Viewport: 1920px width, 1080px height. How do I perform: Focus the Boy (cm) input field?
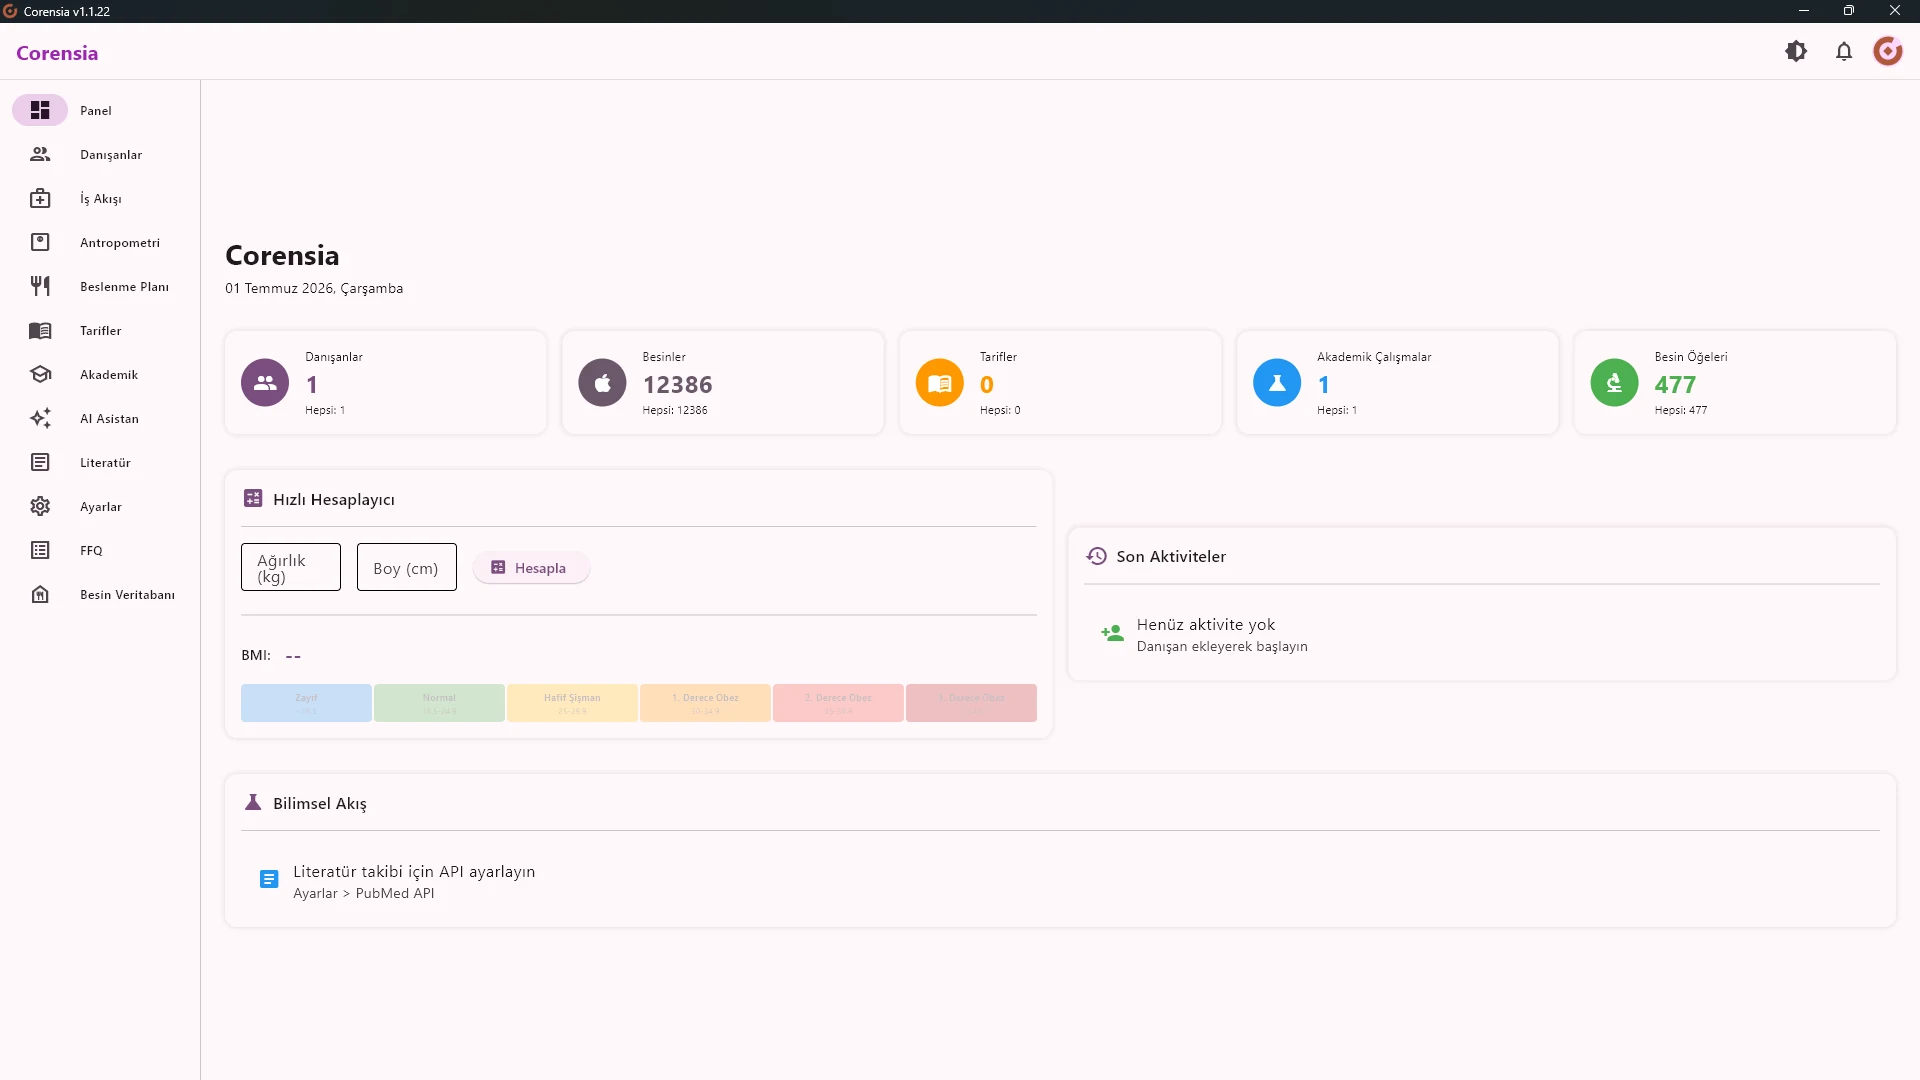coord(407,567)
